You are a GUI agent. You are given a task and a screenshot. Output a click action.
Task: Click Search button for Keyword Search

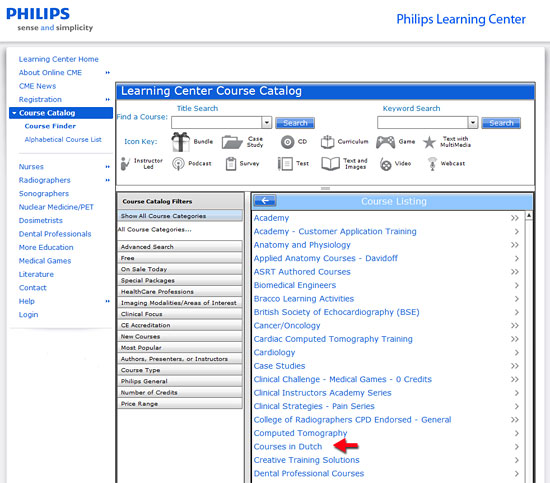tap(501, 123)
